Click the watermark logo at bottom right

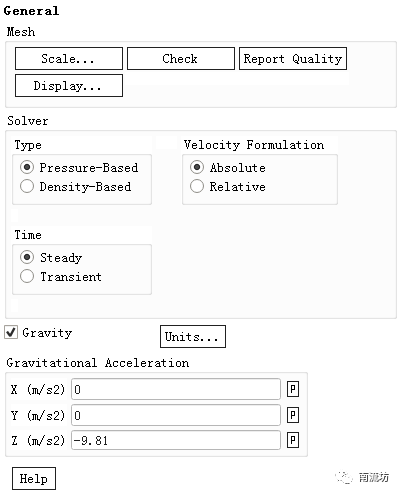coord(362,478)
